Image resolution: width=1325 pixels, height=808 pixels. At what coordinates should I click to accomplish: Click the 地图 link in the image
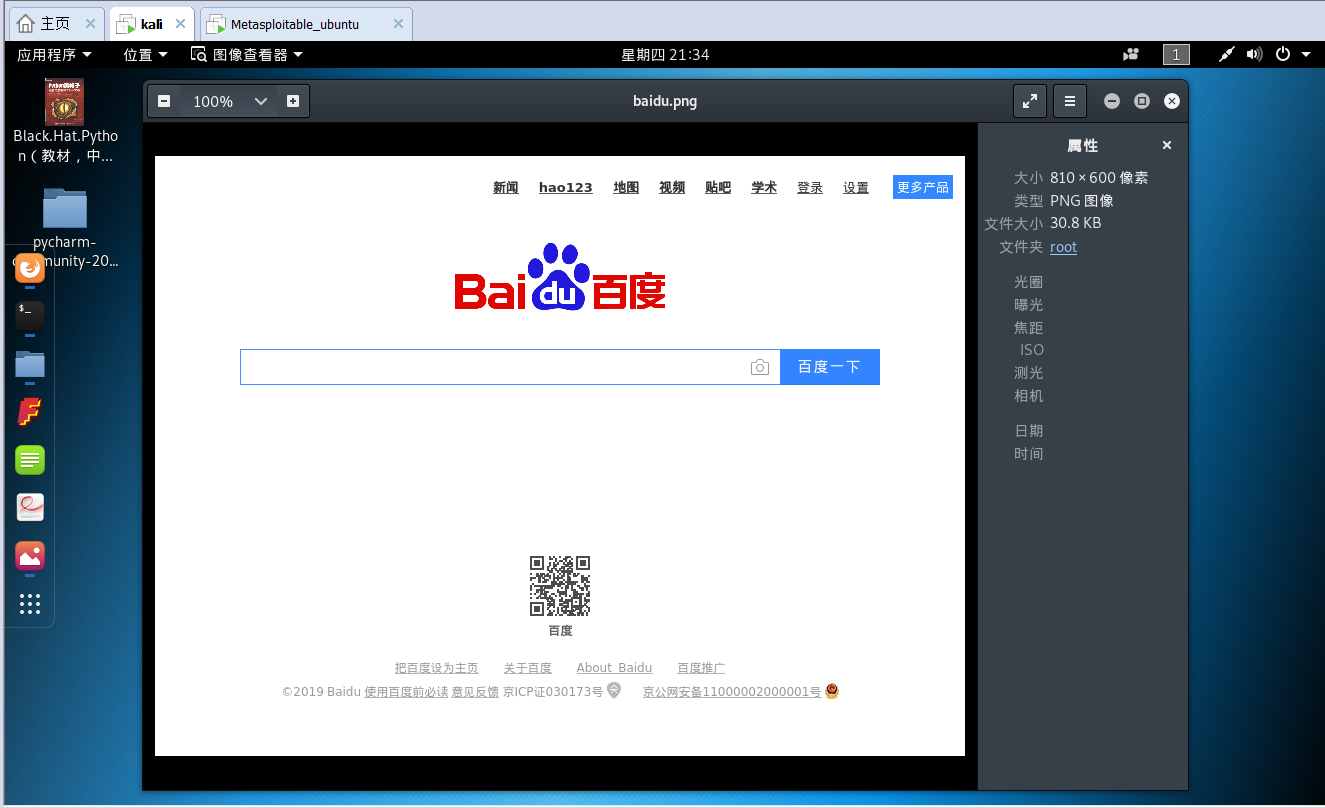(x=626, y=187)
